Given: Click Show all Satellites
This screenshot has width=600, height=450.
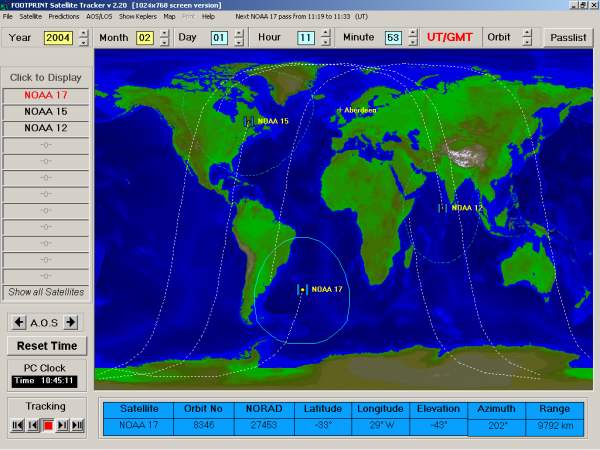Looking at the screenshot, I should [46, 292].
